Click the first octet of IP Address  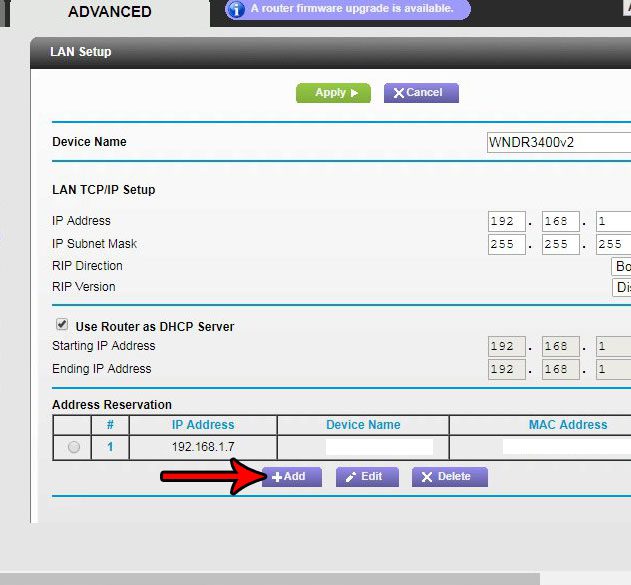(x=507, y=221)
